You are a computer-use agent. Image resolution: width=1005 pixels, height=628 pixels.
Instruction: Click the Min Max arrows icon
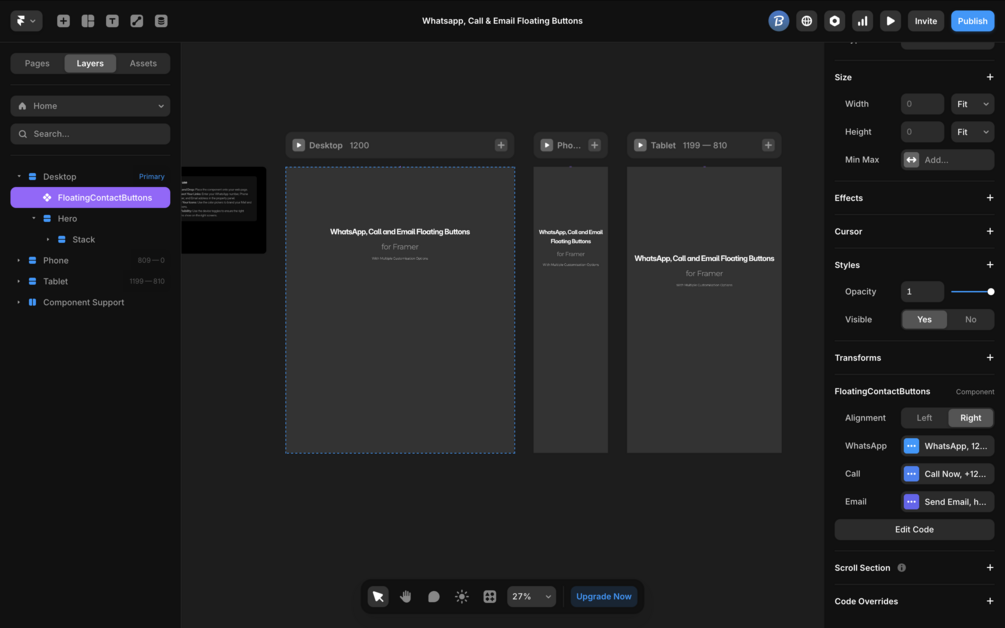click(911, 160)
